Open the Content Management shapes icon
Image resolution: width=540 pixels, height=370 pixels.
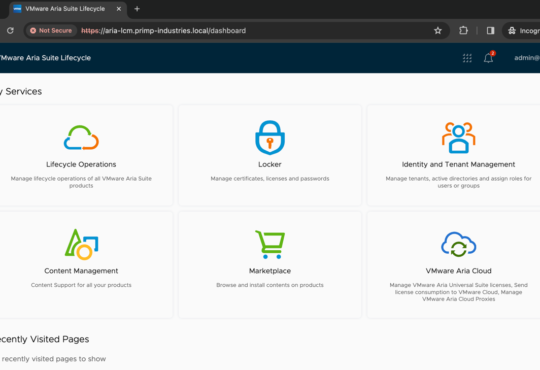coord(81,244)
